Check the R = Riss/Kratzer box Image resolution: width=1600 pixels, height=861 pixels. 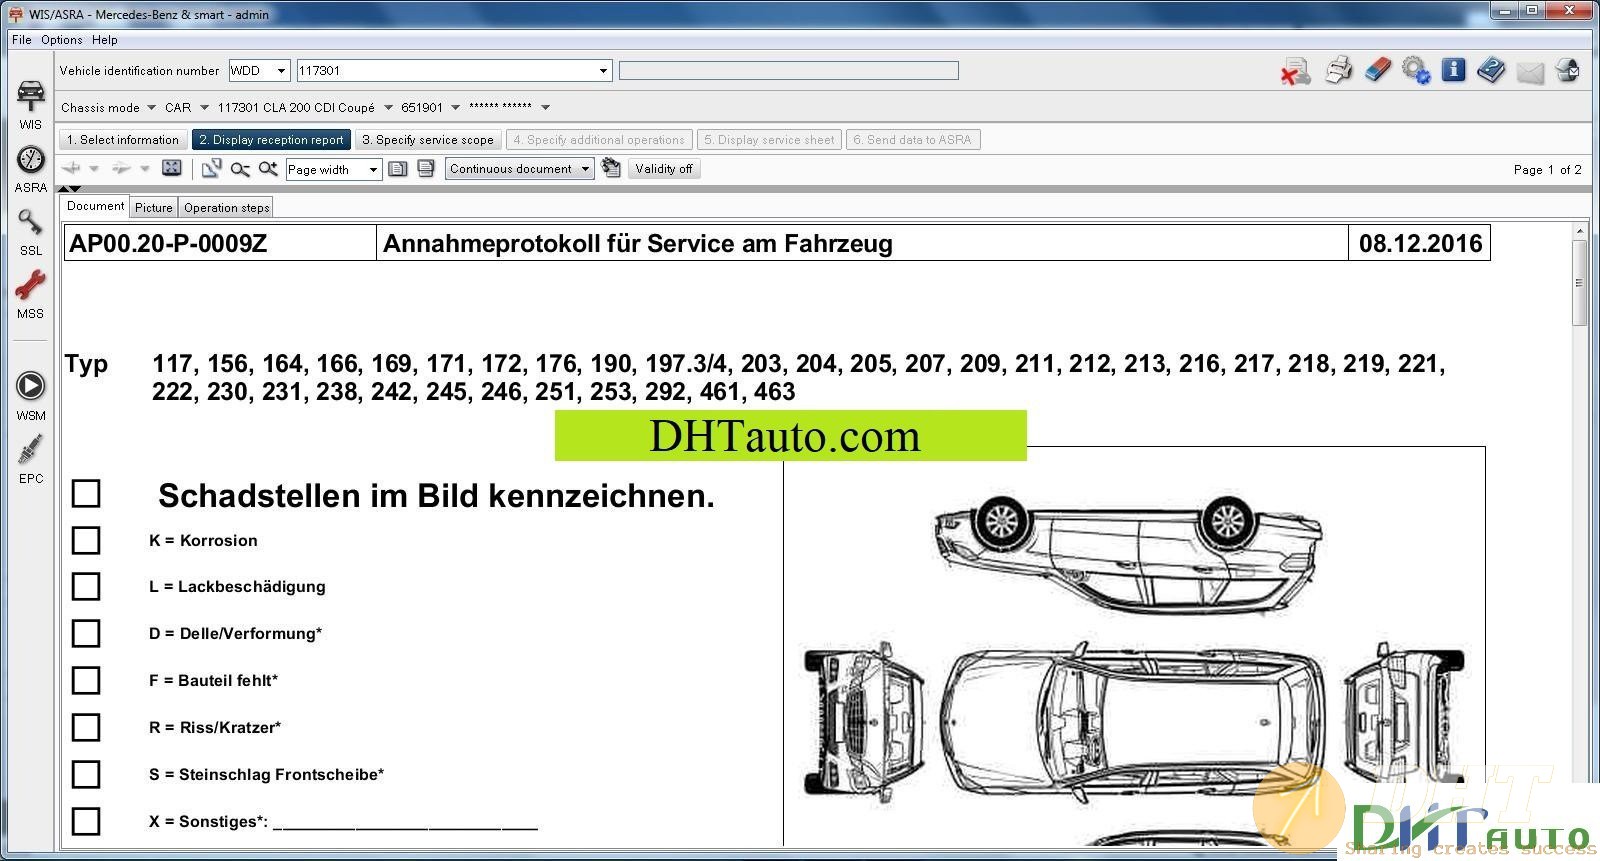[86, 727]
